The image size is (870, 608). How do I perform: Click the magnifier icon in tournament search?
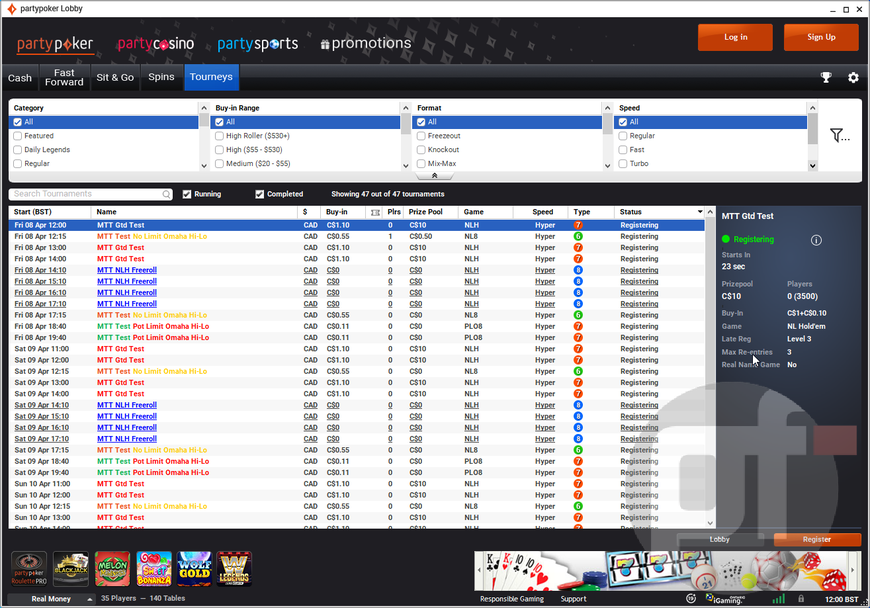(166, 194)
